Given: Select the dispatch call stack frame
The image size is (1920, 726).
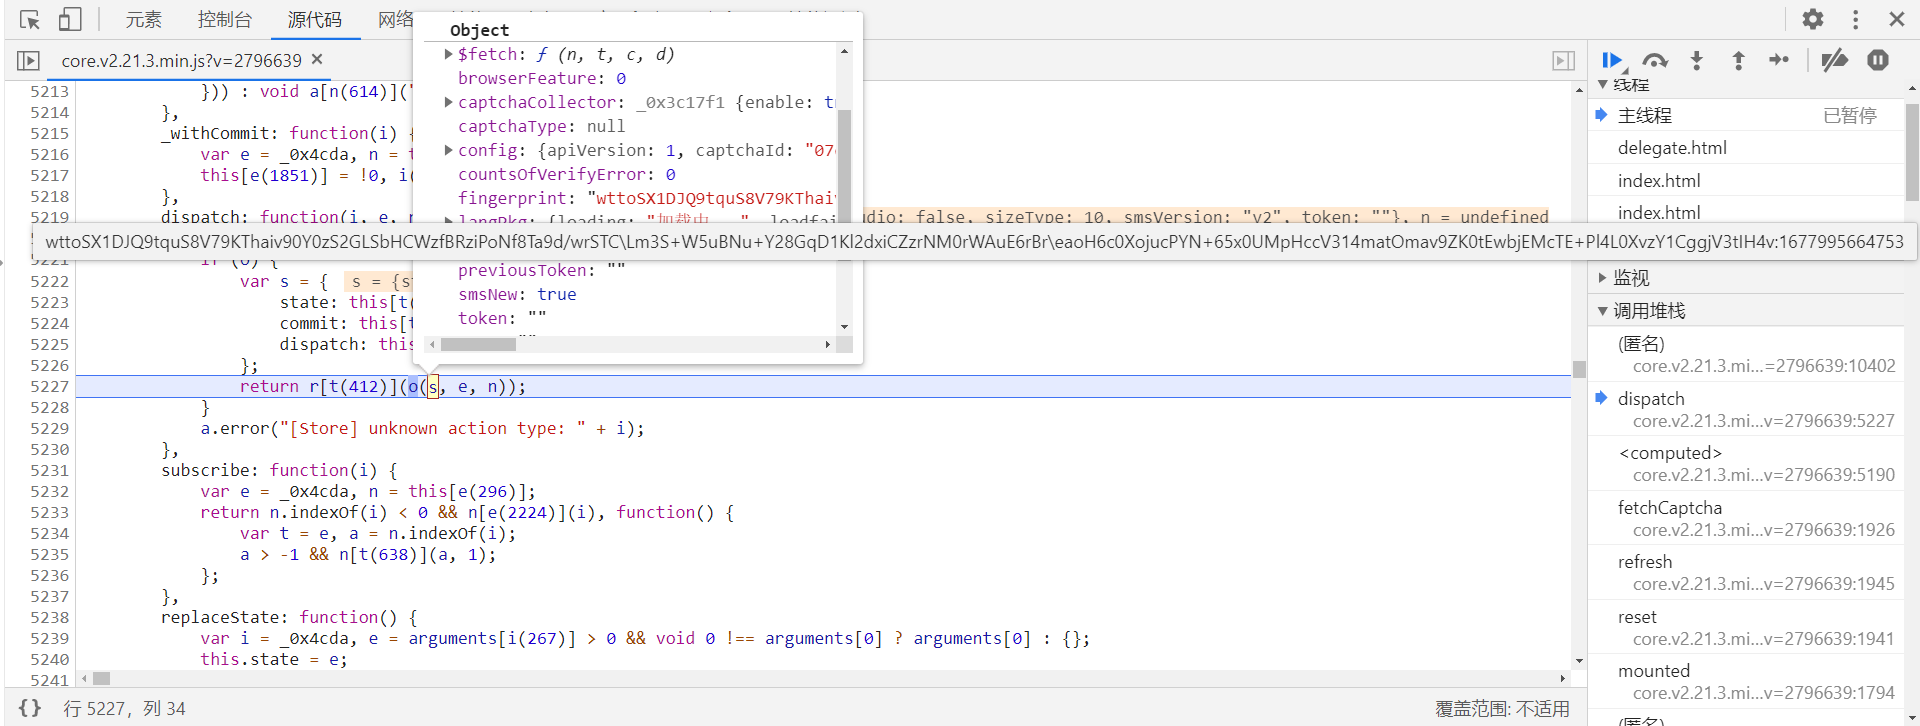Looking at the screenshot, I should coord(1746,410).
